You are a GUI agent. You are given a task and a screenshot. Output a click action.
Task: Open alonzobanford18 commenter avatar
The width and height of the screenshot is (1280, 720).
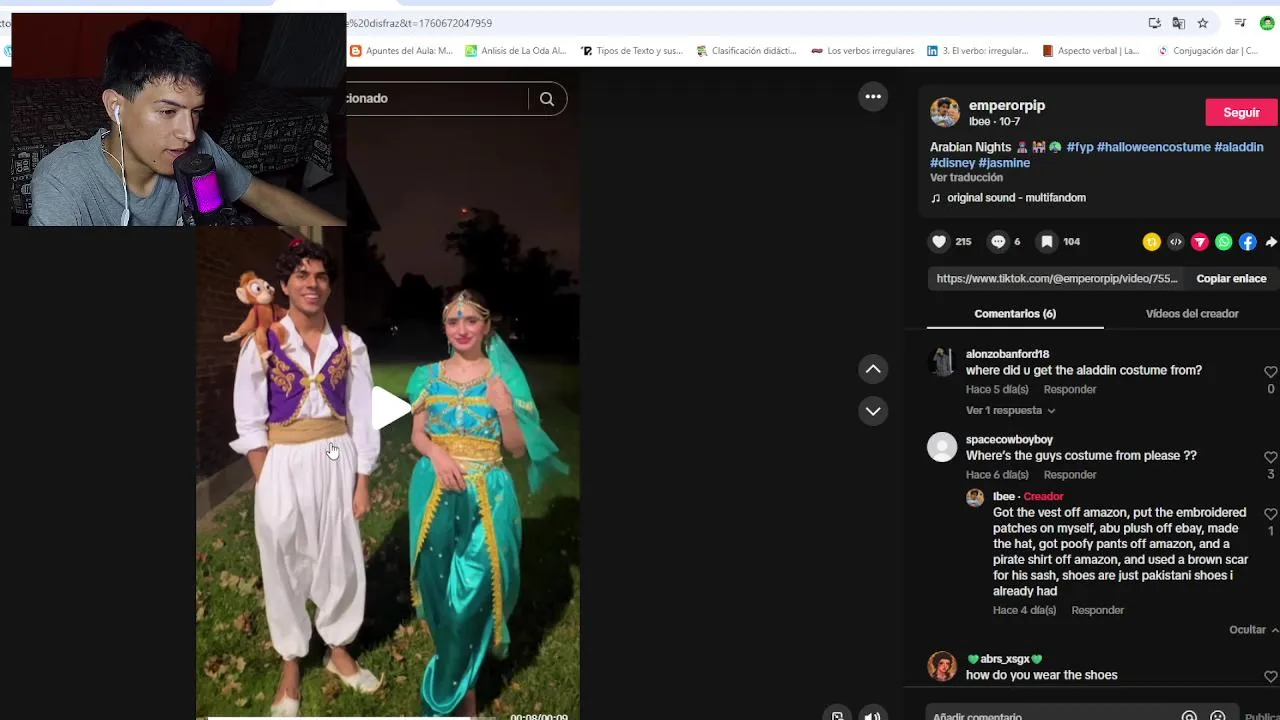(x=942, y=362)
